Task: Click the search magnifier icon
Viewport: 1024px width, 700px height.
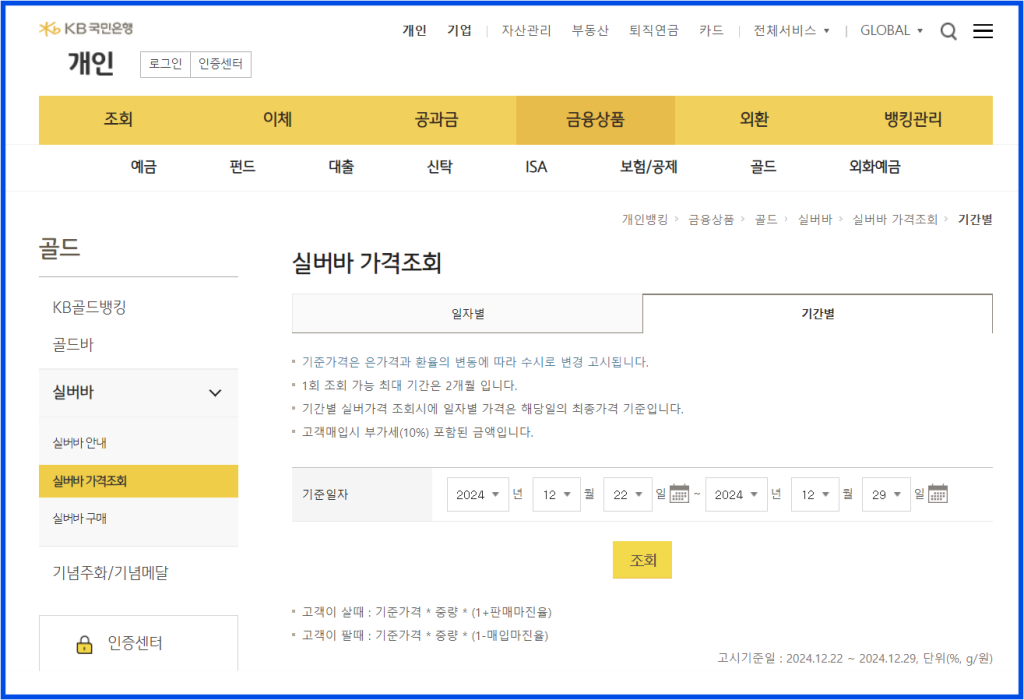Action: (949, 31)
